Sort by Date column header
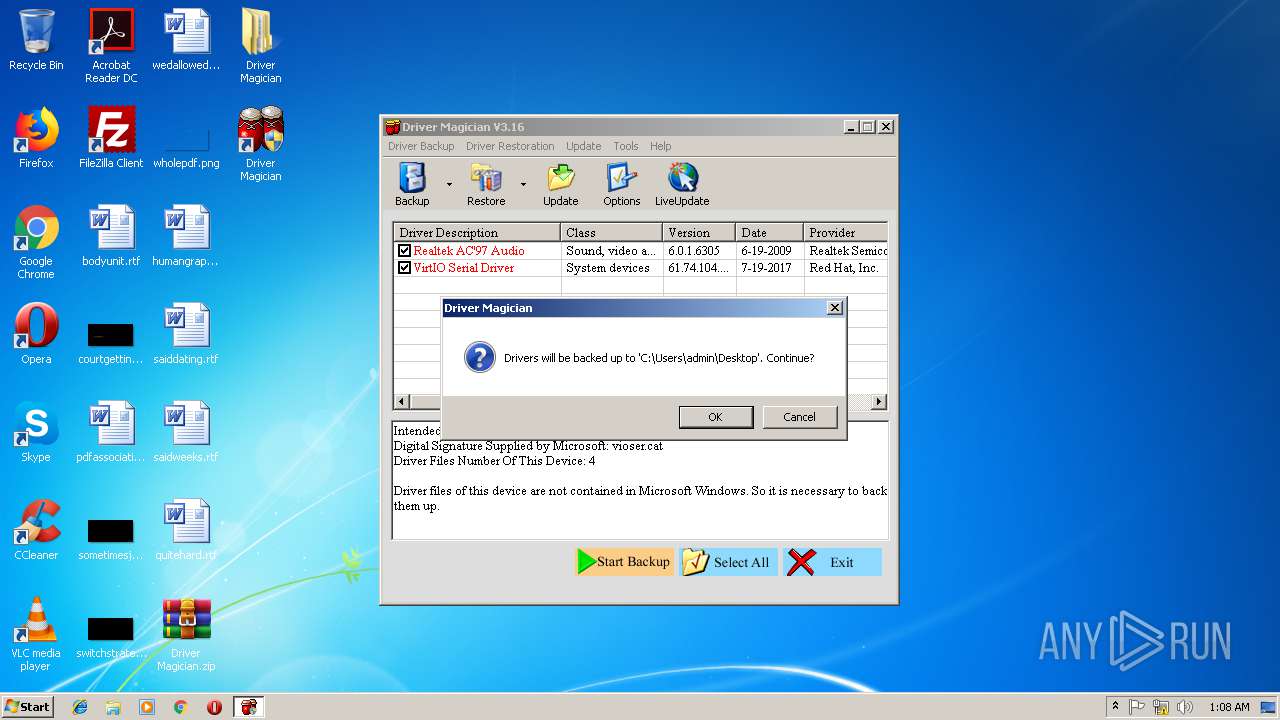Viewport: 1280px width, 720px height. 769,233
